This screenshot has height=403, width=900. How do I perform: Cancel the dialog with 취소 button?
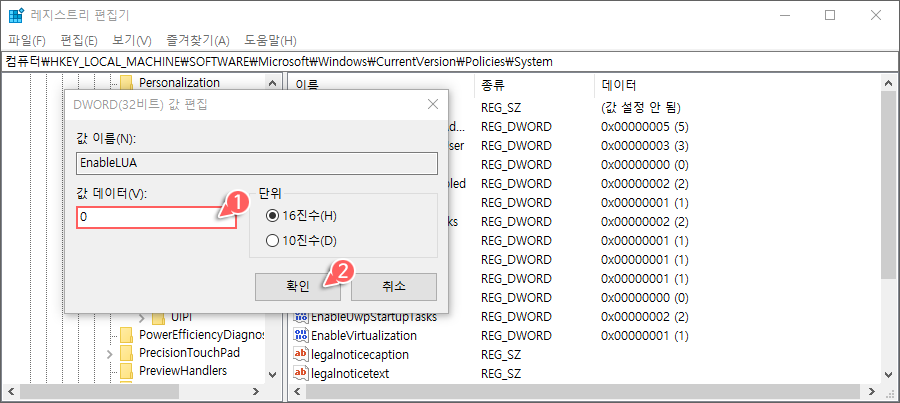(394, 287)
